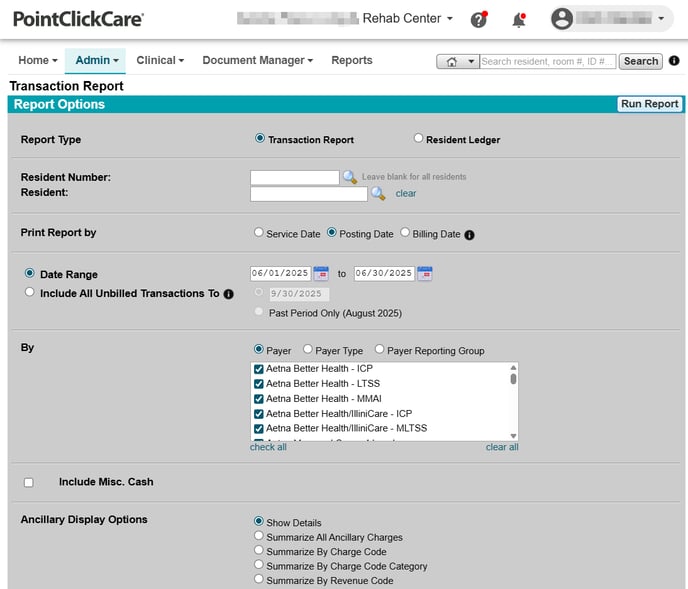Enable Include Misc. Cash checkbox
The height and width of the screenshot is (589, 688).
click(x=29, y=483)
